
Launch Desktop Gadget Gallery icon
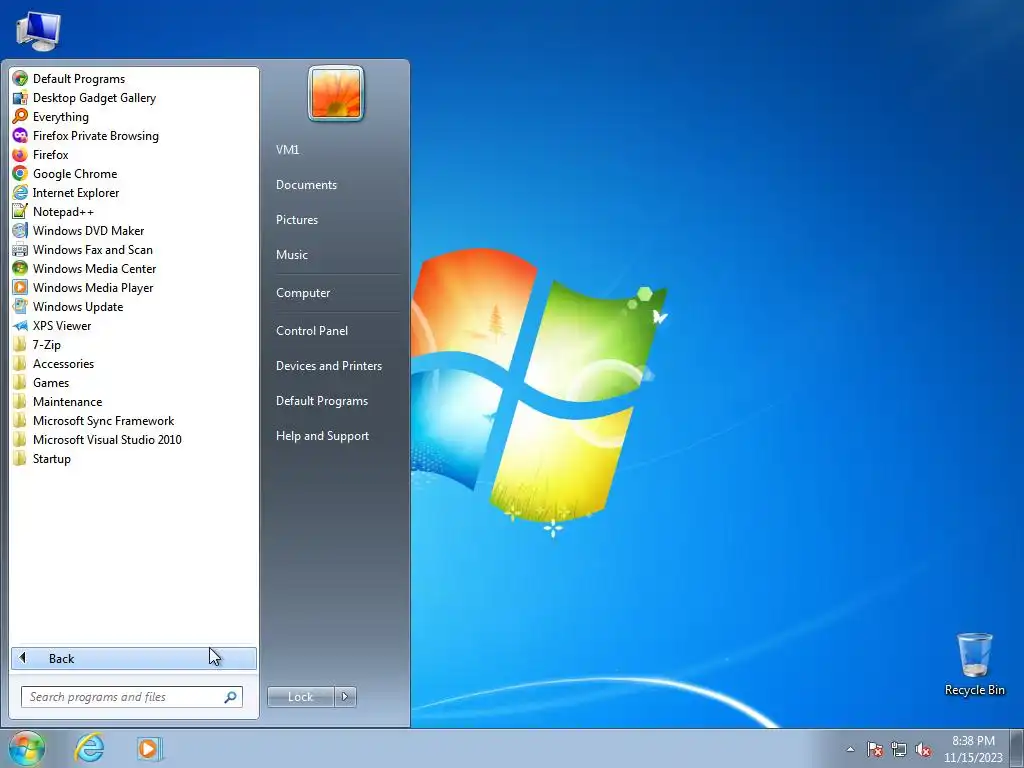point(20,98)
